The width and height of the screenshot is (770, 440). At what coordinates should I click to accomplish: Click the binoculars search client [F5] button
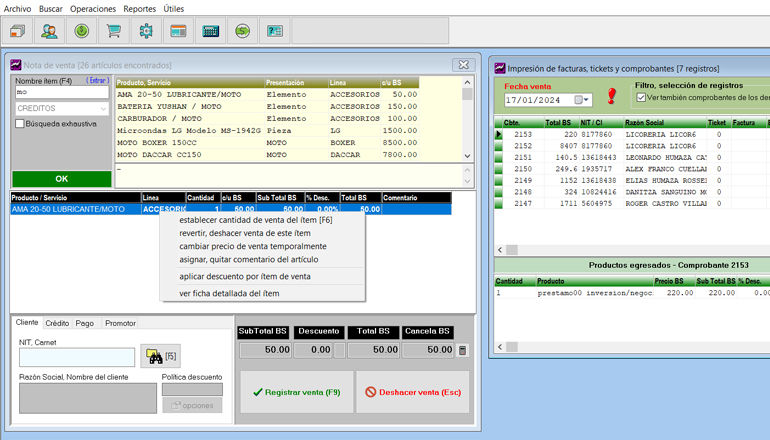coord(161,356)
